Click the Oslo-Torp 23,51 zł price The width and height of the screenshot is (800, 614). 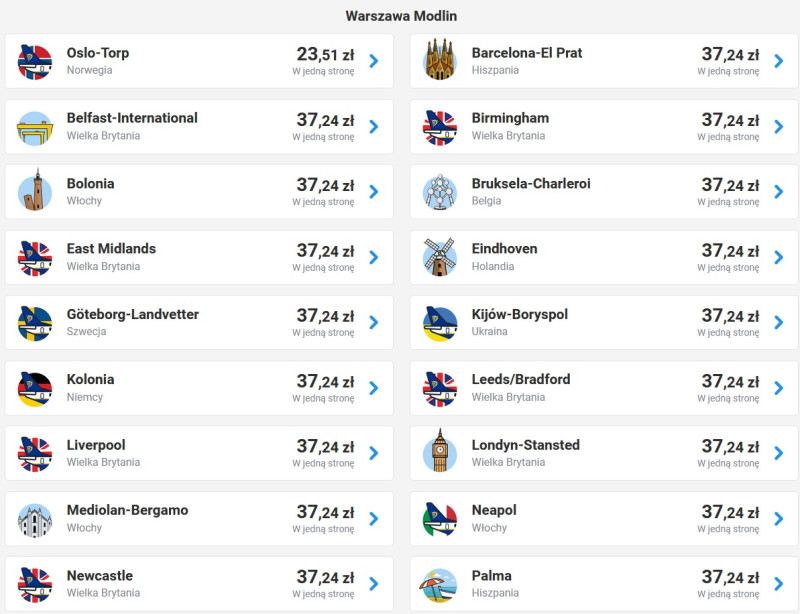click(326, 55)
